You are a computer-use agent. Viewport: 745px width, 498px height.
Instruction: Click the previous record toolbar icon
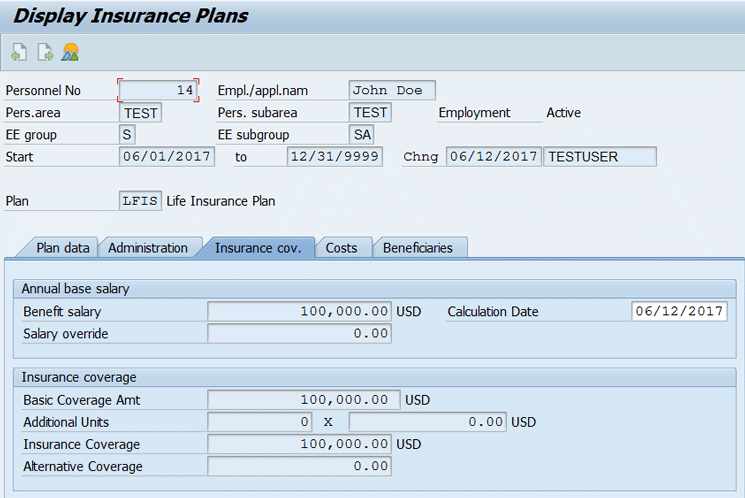(19, 52)
